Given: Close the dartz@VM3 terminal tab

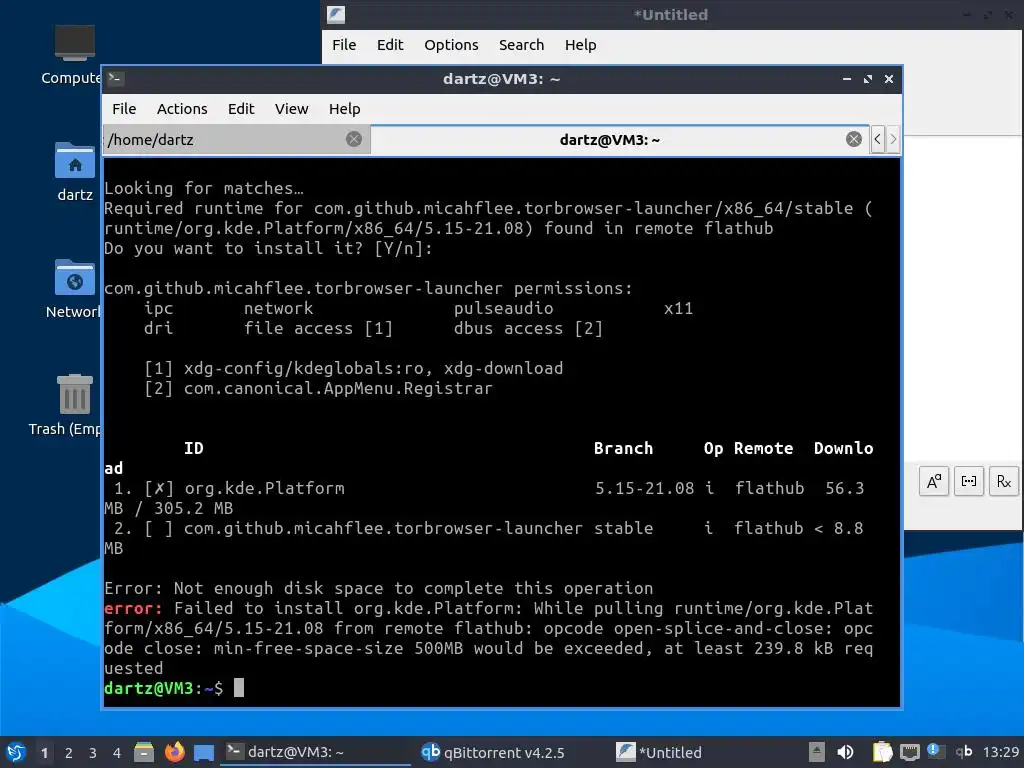Looking at the screenshot, I should click(854, 139).
